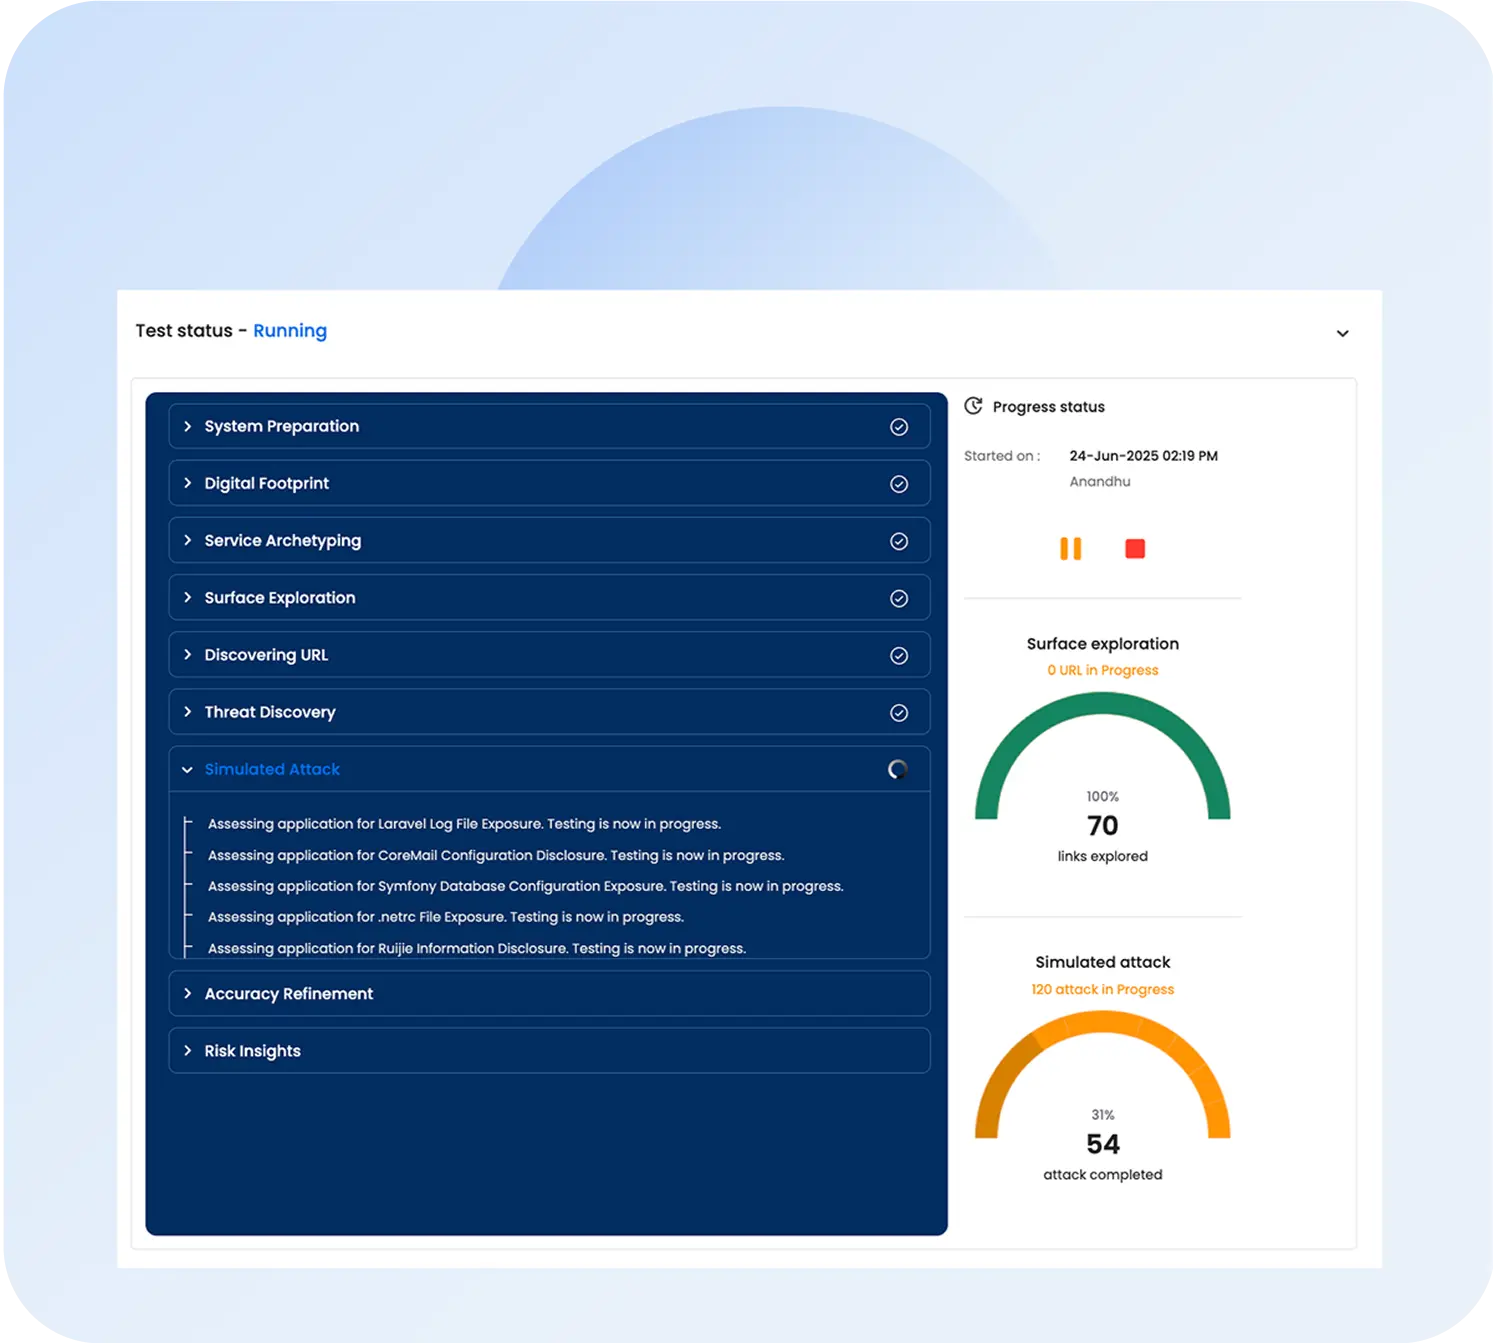Click Surface Exploration completed checkmark icon

899,598
